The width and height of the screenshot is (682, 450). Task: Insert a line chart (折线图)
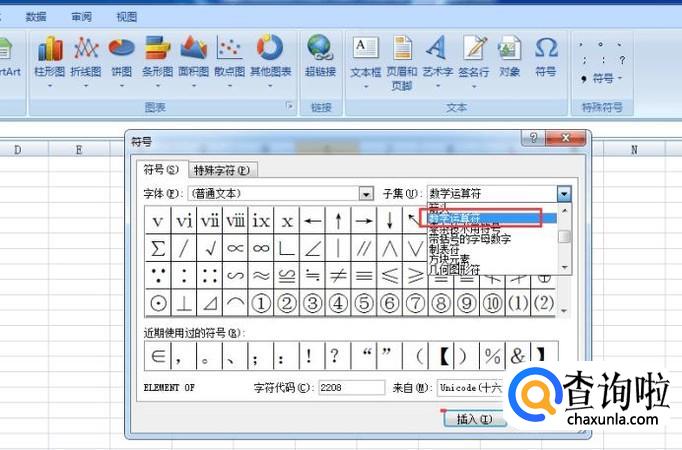pyautogui.click(x=86, y=60)
